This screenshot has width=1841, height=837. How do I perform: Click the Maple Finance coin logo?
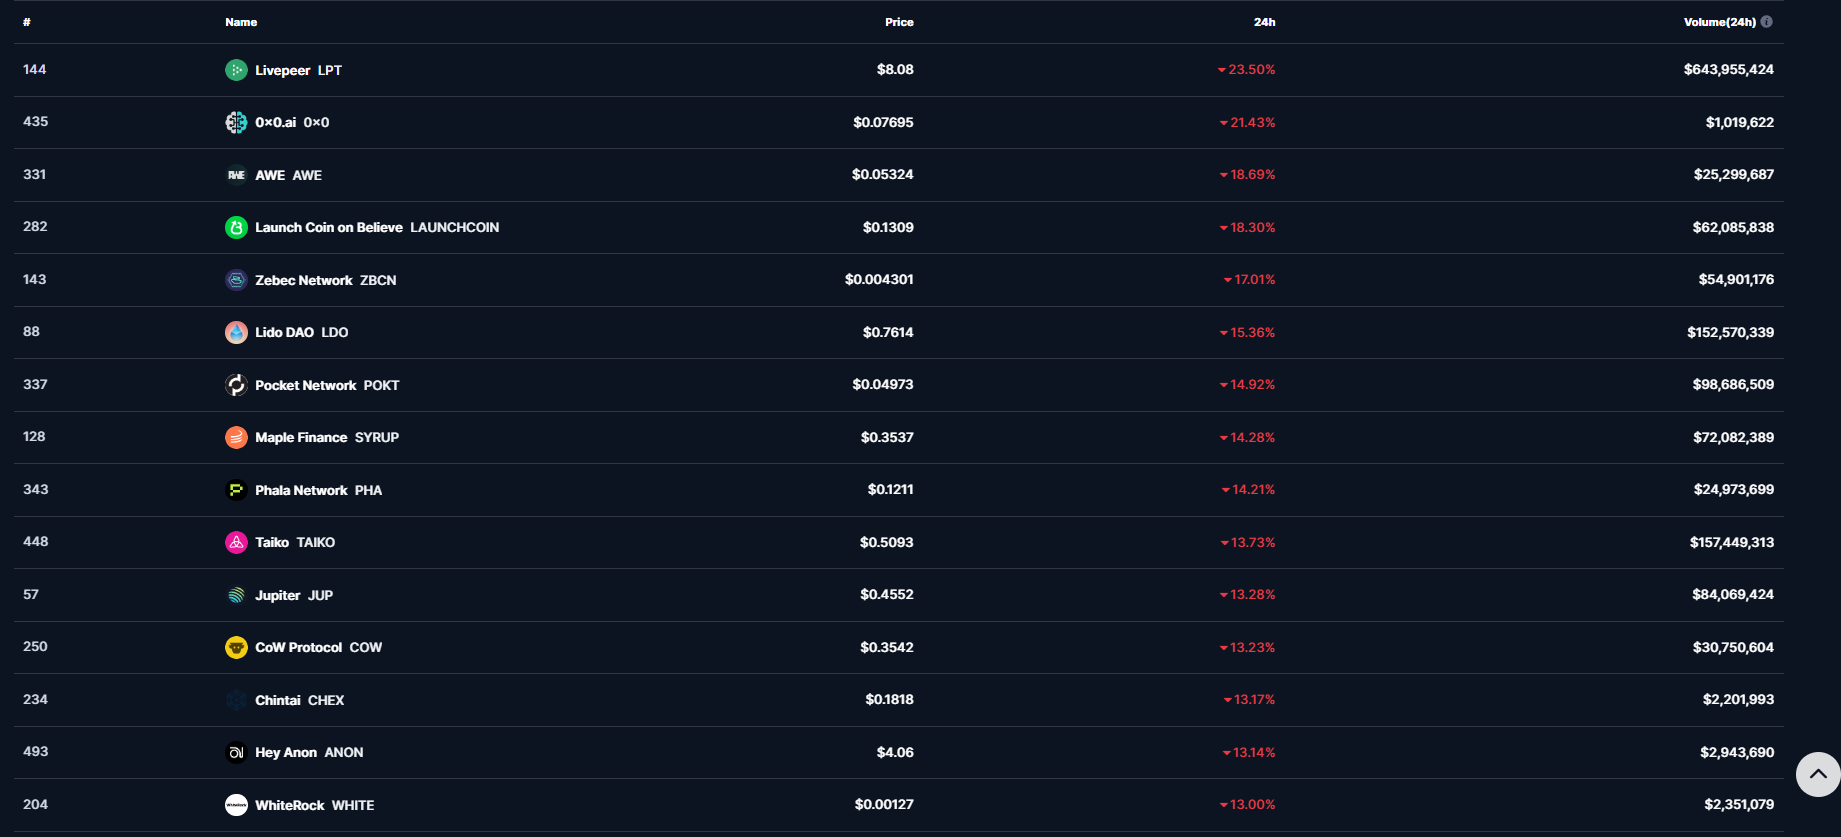coord(236,437)
